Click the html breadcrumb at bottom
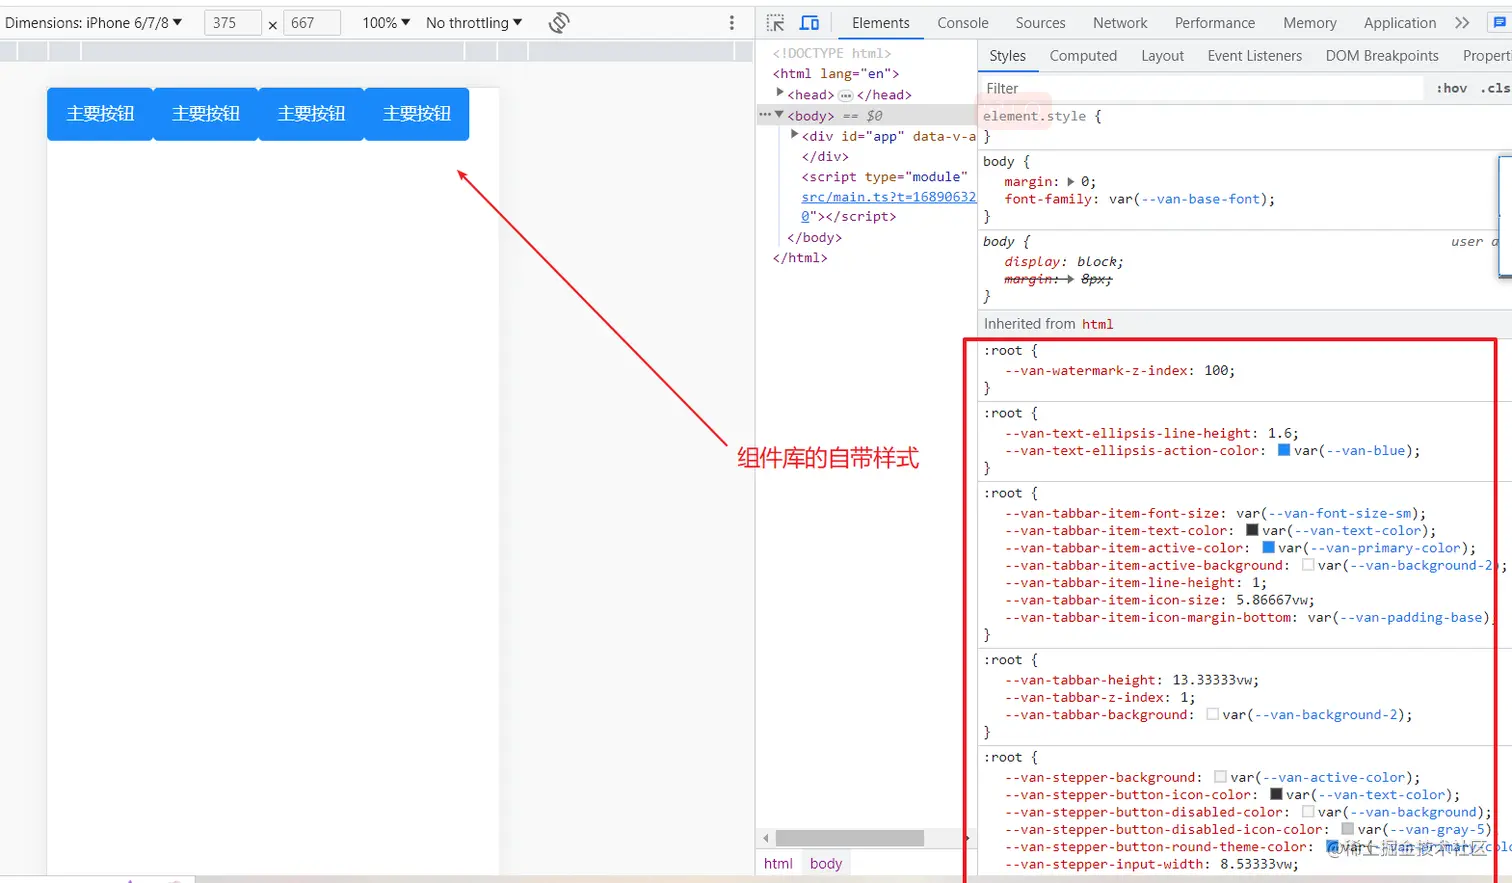Viewport: 1512px width, 883px height. (778, 864)
